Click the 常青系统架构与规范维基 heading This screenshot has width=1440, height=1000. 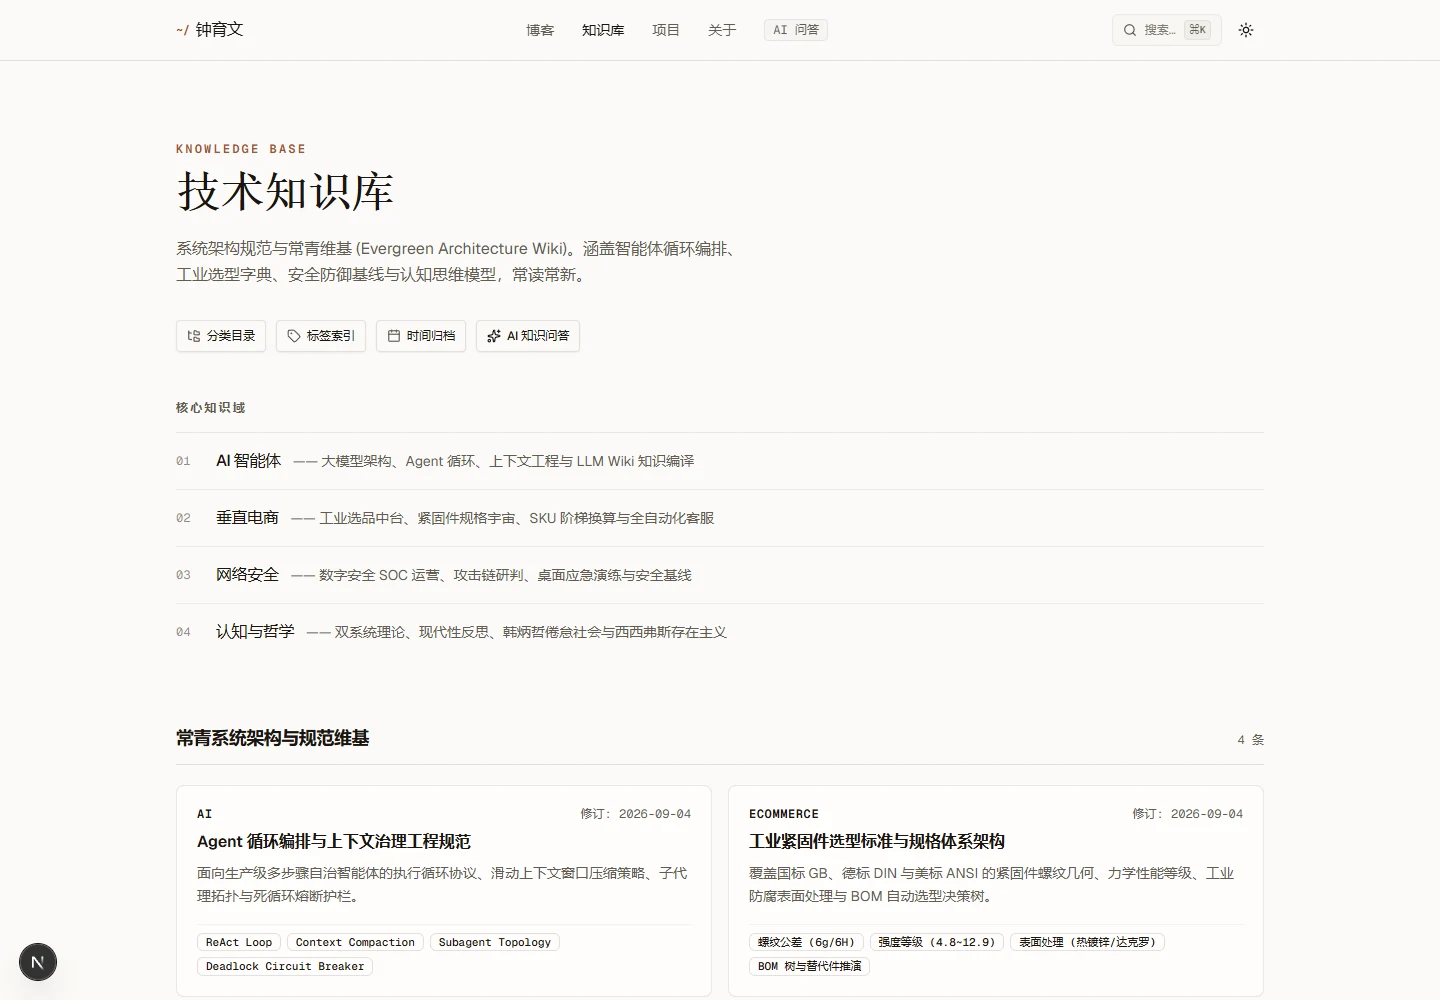[273, 738]
